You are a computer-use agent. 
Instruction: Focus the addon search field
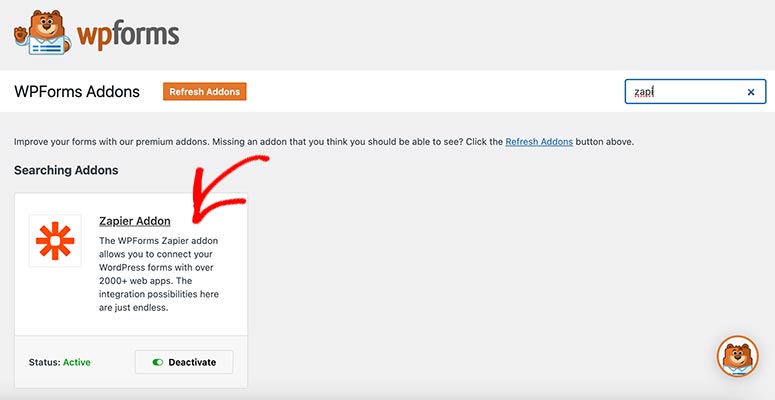tap(685, 92)
